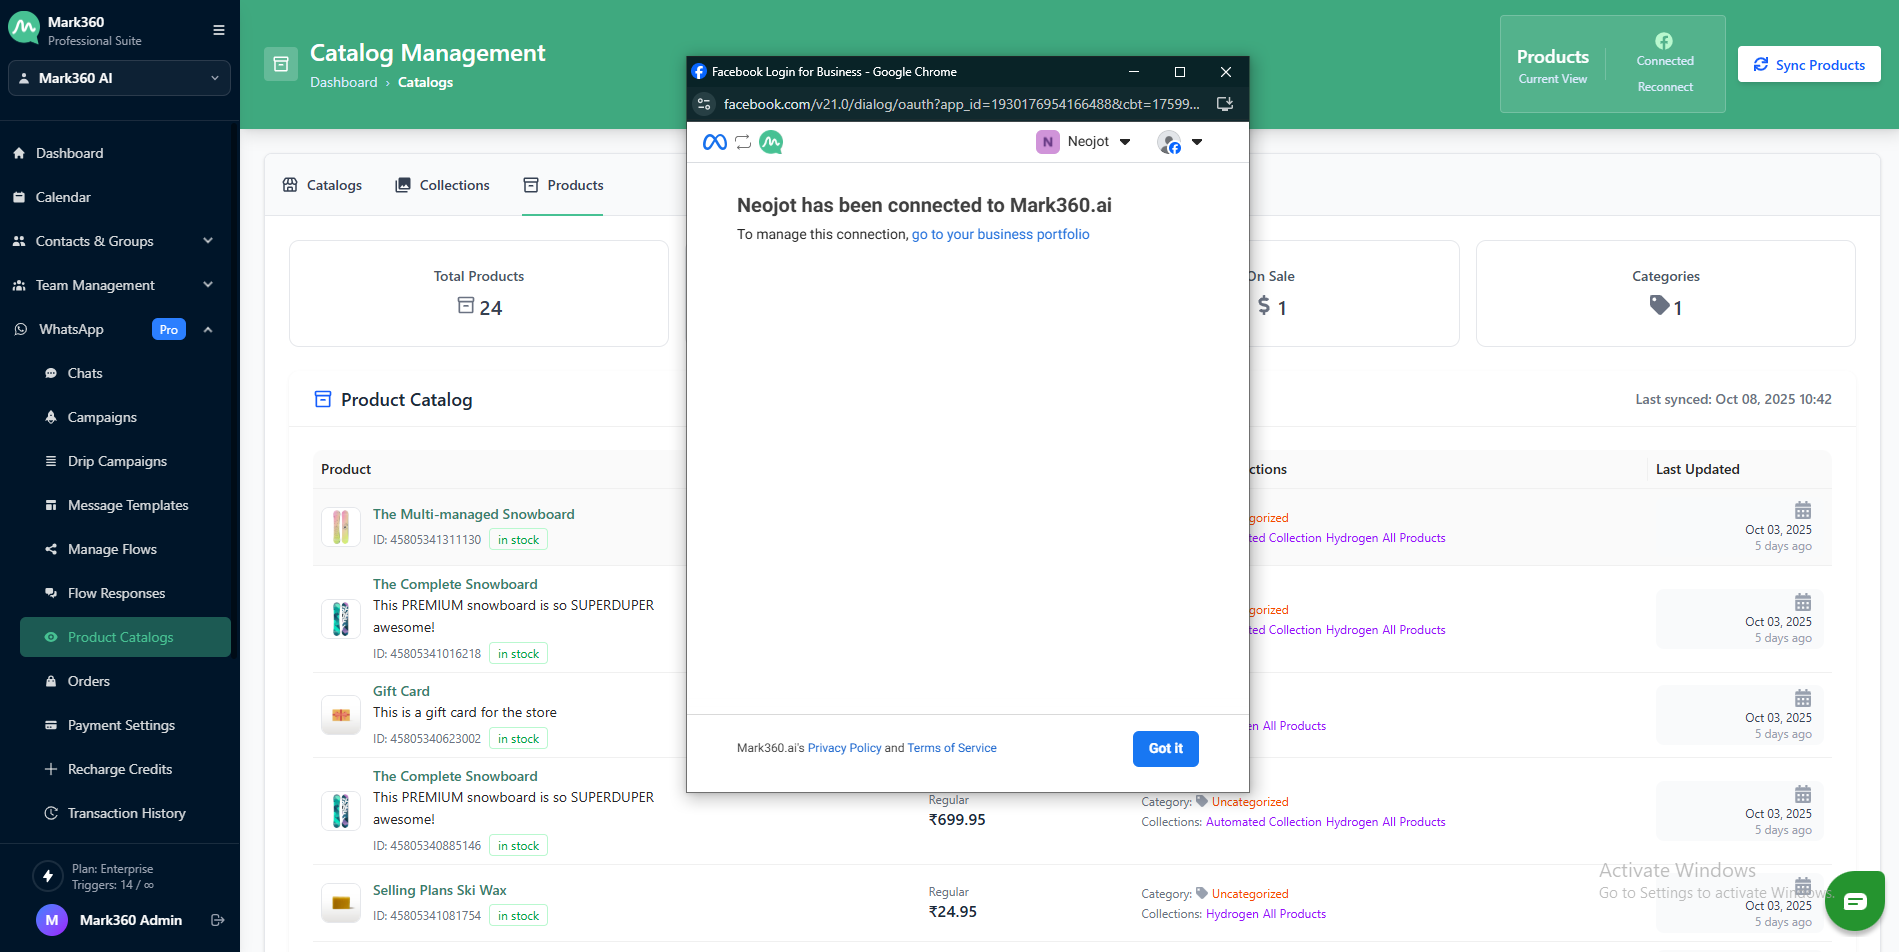Image resolution: width=1899 pixels, height=952 pixels.
Task: Open the chat support widget icon
Action: tap(1854, 901)
